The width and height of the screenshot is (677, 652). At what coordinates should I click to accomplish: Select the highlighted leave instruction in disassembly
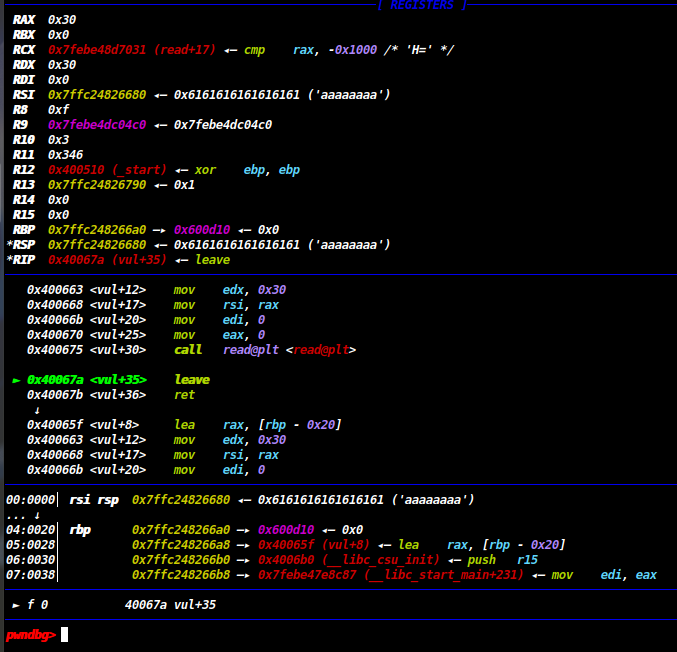(192, 380)
